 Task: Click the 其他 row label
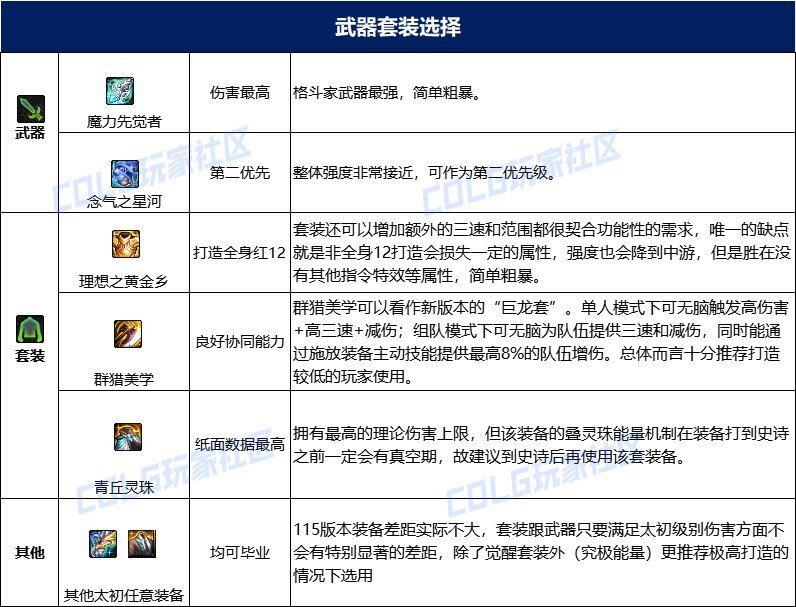click(30, 552)
